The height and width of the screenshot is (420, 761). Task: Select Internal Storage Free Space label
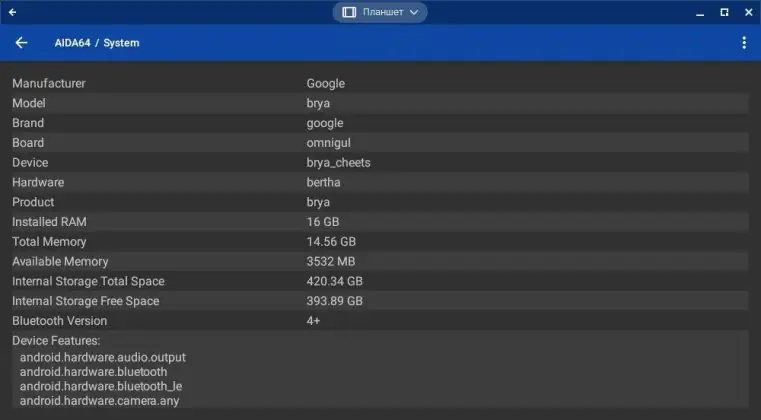[x=85, y=301]
